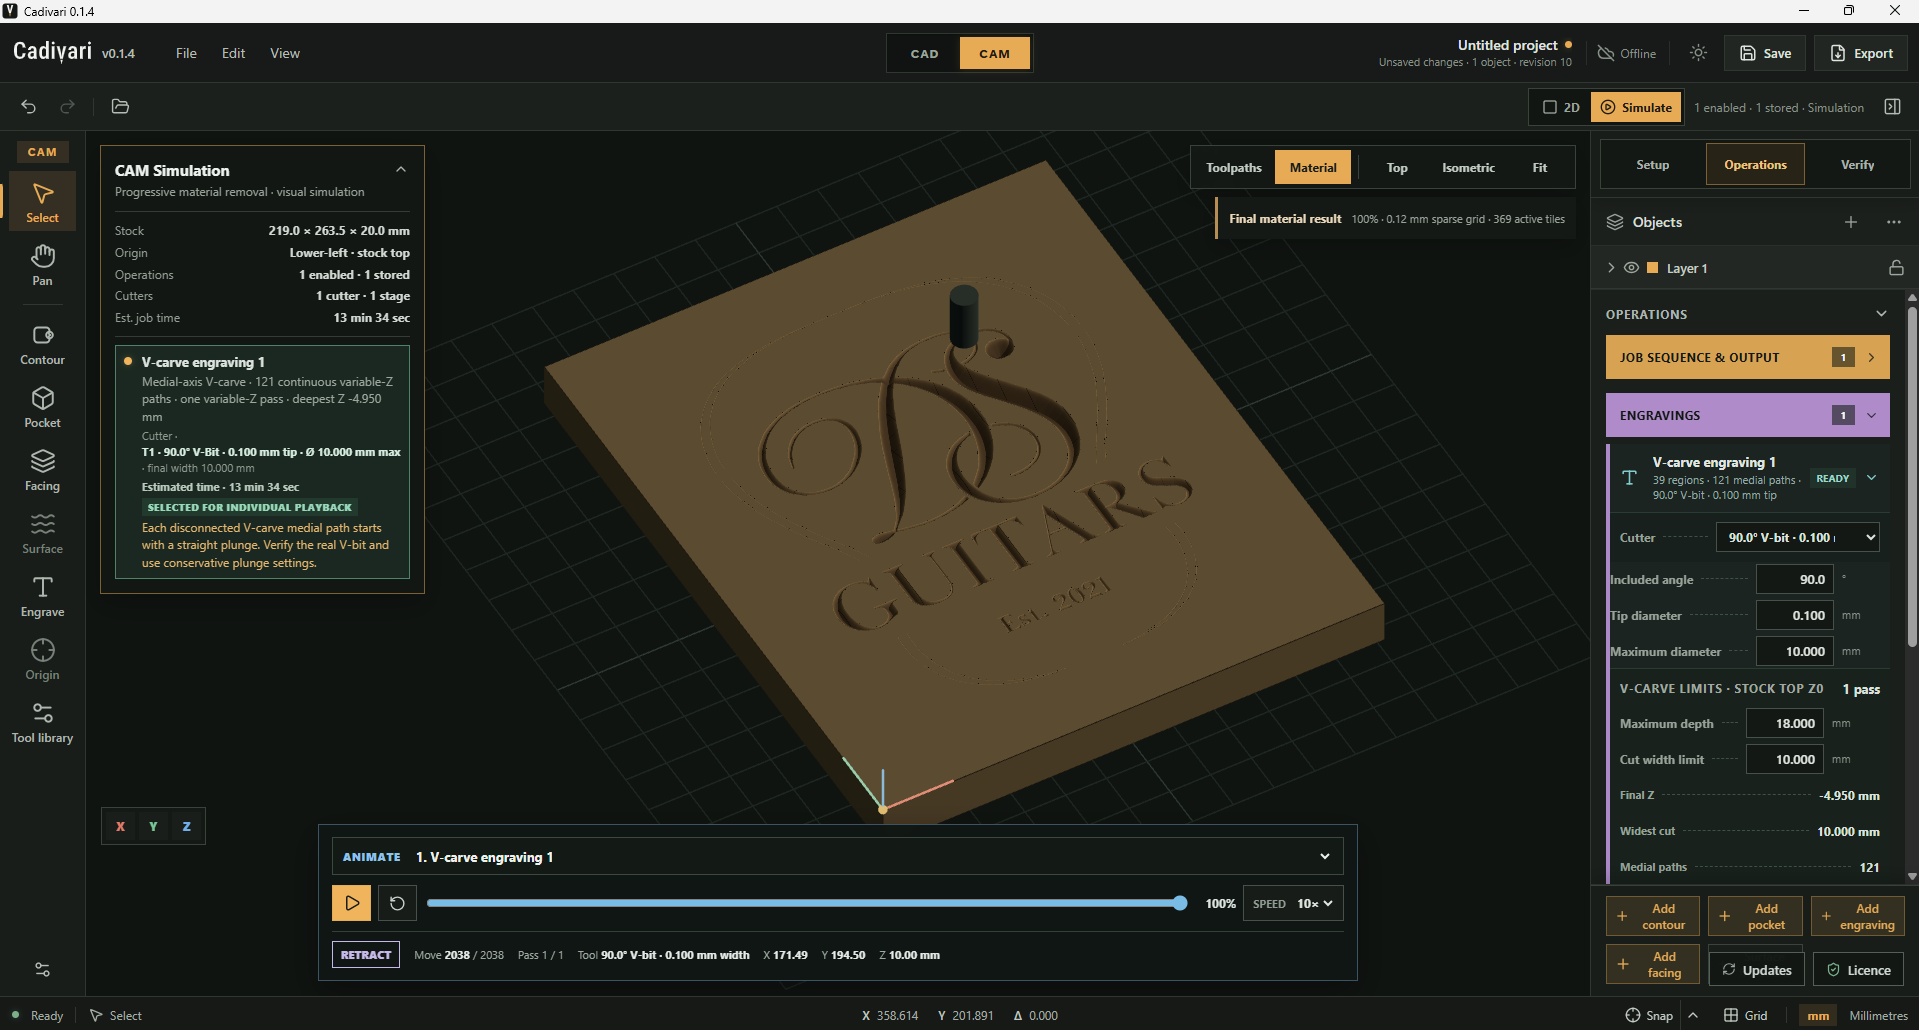Choose the Facing tool
Viewport: 1919px width, 1030px height.
point(42,471)
